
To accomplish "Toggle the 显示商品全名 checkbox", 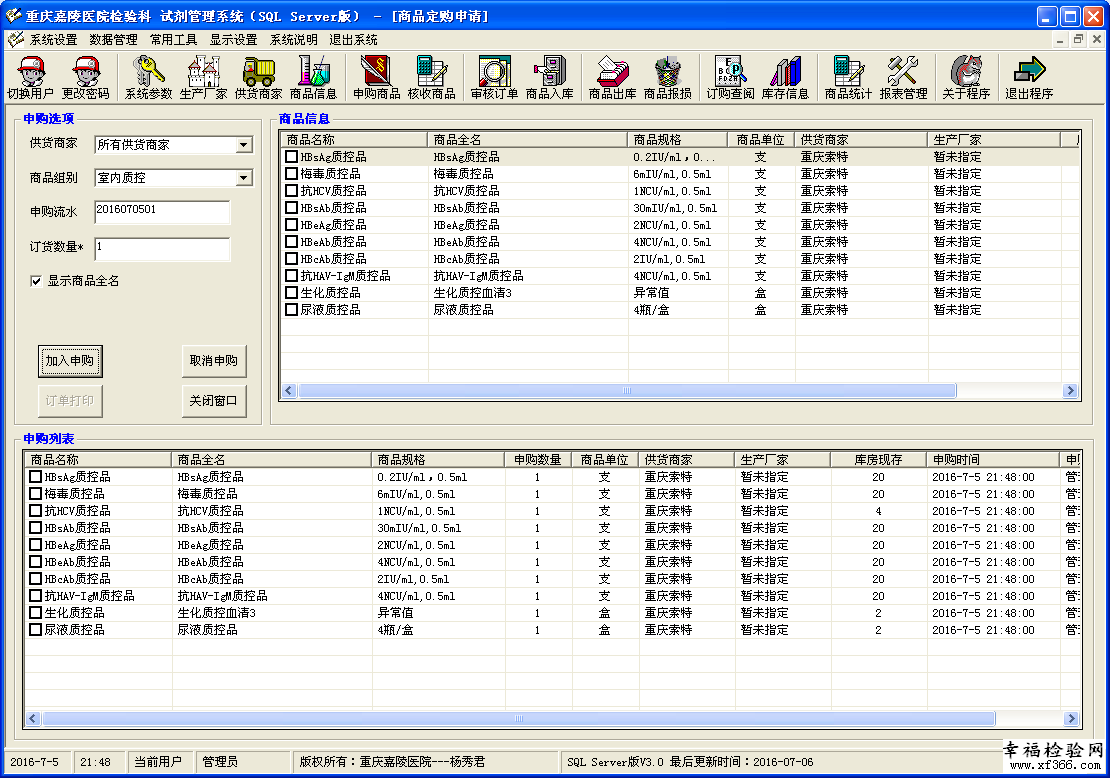I will click(36, 281).
